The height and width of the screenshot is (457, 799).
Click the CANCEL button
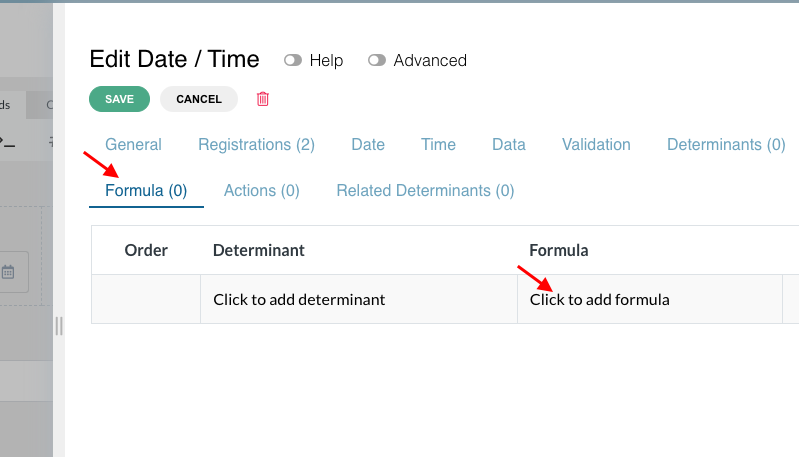199,99
